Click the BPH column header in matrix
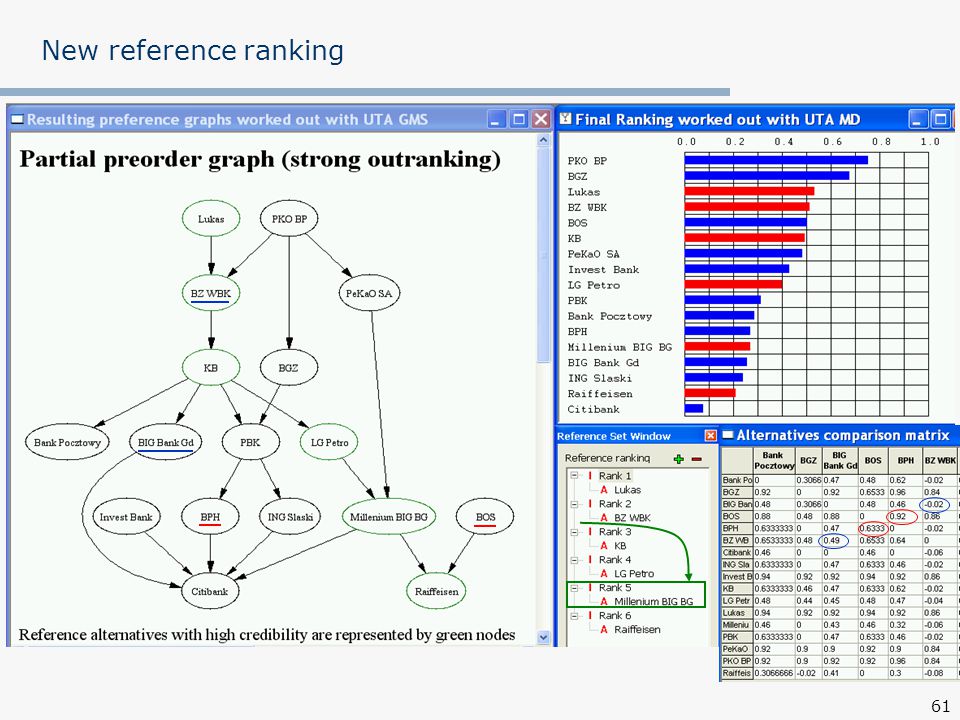Viewport: 960px width, 720px height. (906, 460)
